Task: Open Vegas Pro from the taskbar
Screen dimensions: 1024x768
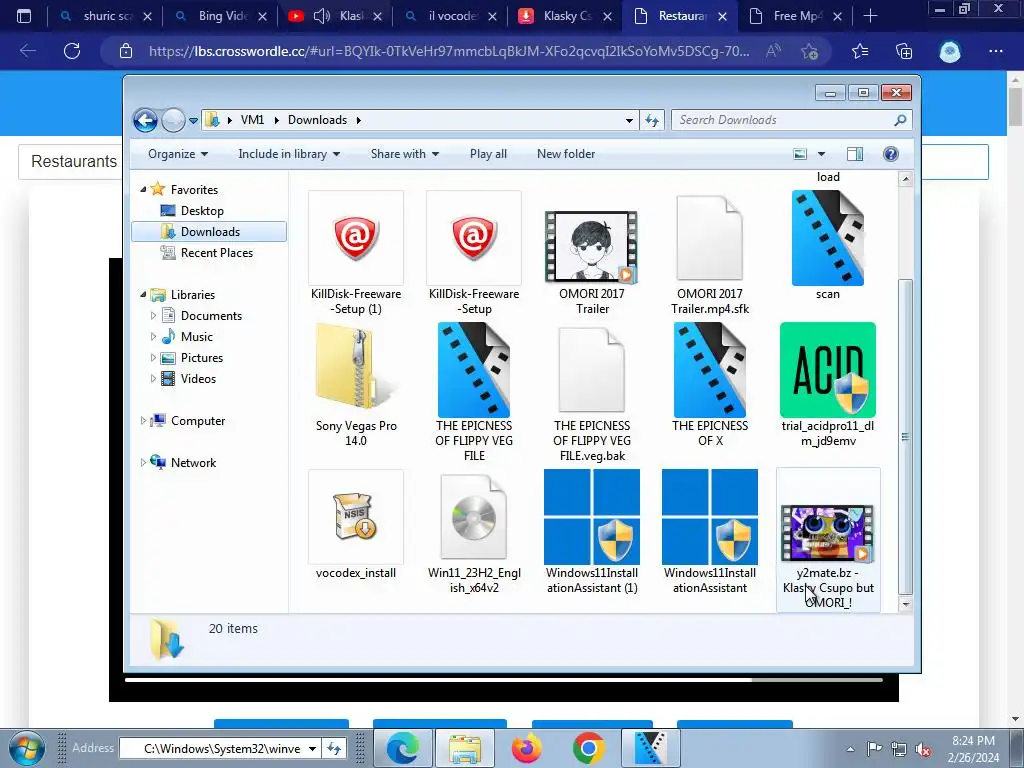Action: pos(650,748)
